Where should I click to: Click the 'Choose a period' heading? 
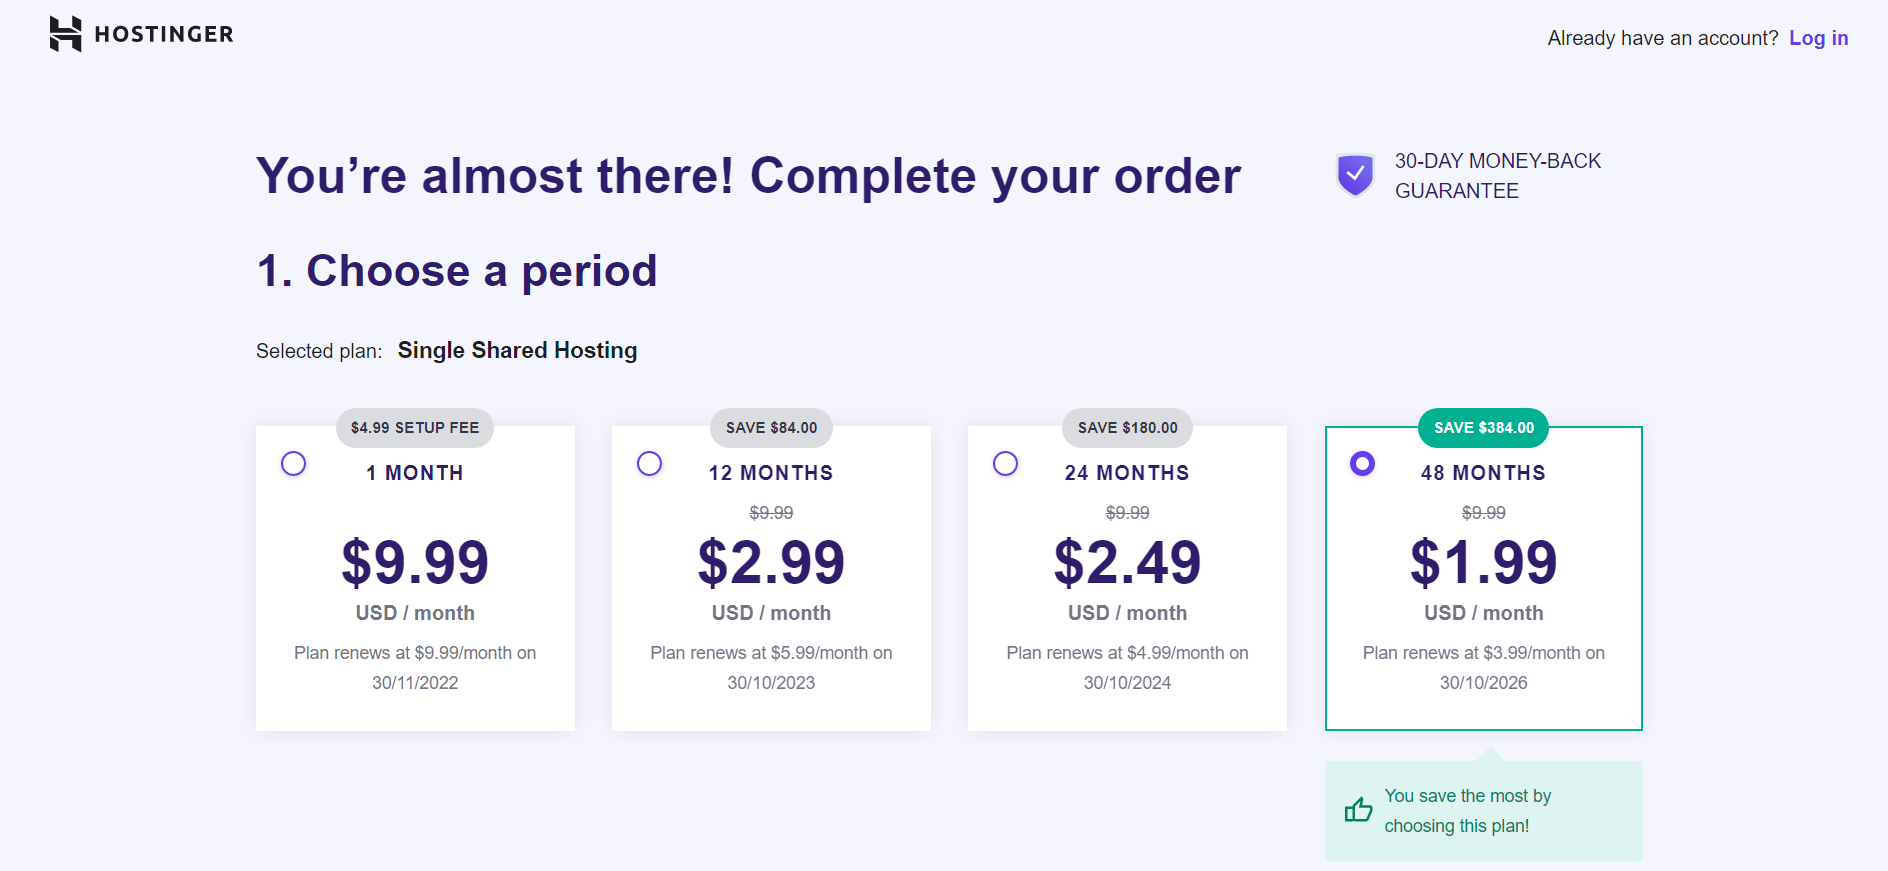click(x=457, y=269)
